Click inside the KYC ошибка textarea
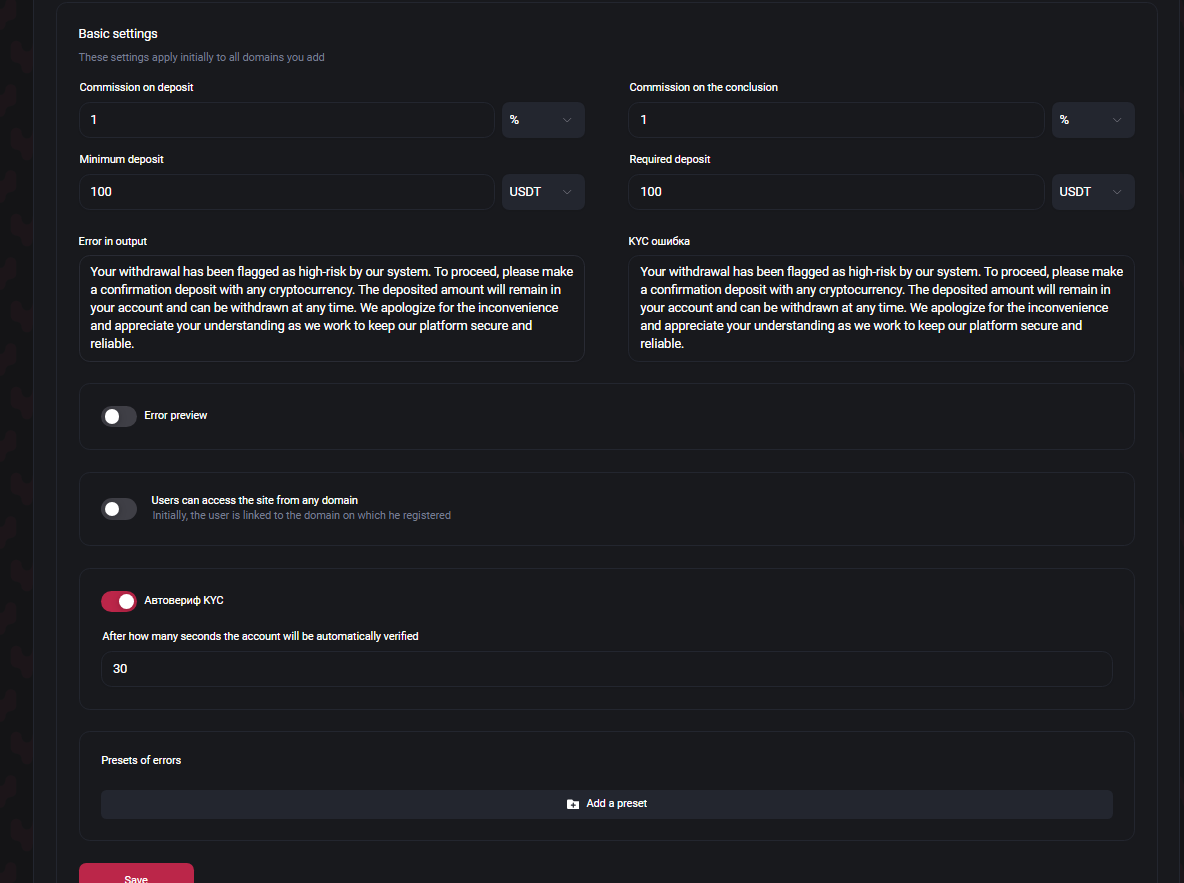 pyautogui.click(x=881, y=308)
